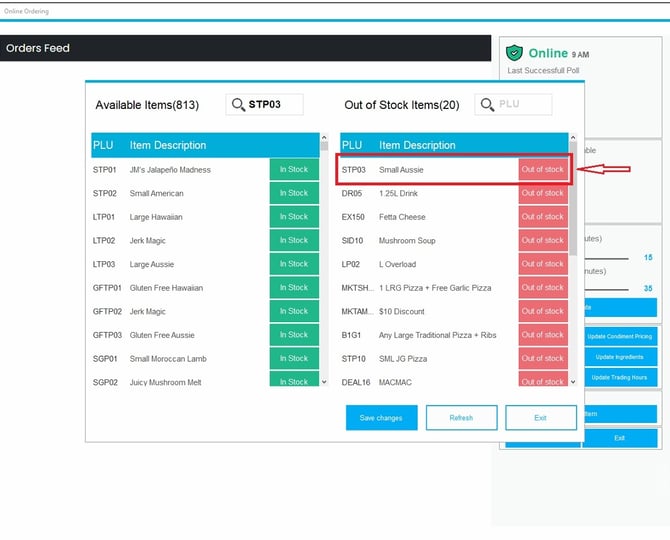Toggle In Stock for Large Hawaiian

tap(294, 217)
